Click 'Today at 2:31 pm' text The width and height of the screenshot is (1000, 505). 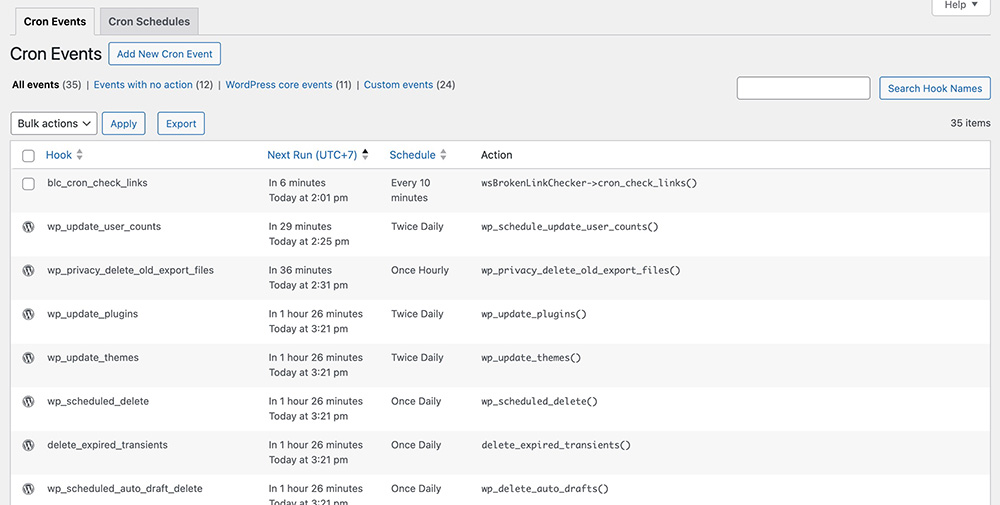pos(308,285)
